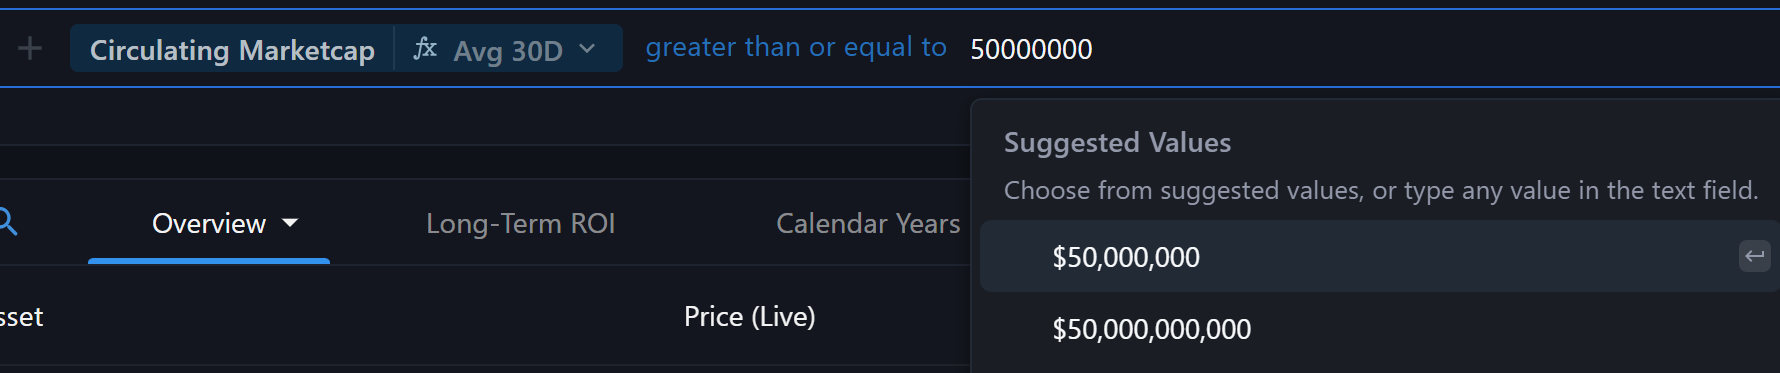Open the Overview tab's dropdown arrow
The image size is (1780, 373).
[x=290, y=223]
